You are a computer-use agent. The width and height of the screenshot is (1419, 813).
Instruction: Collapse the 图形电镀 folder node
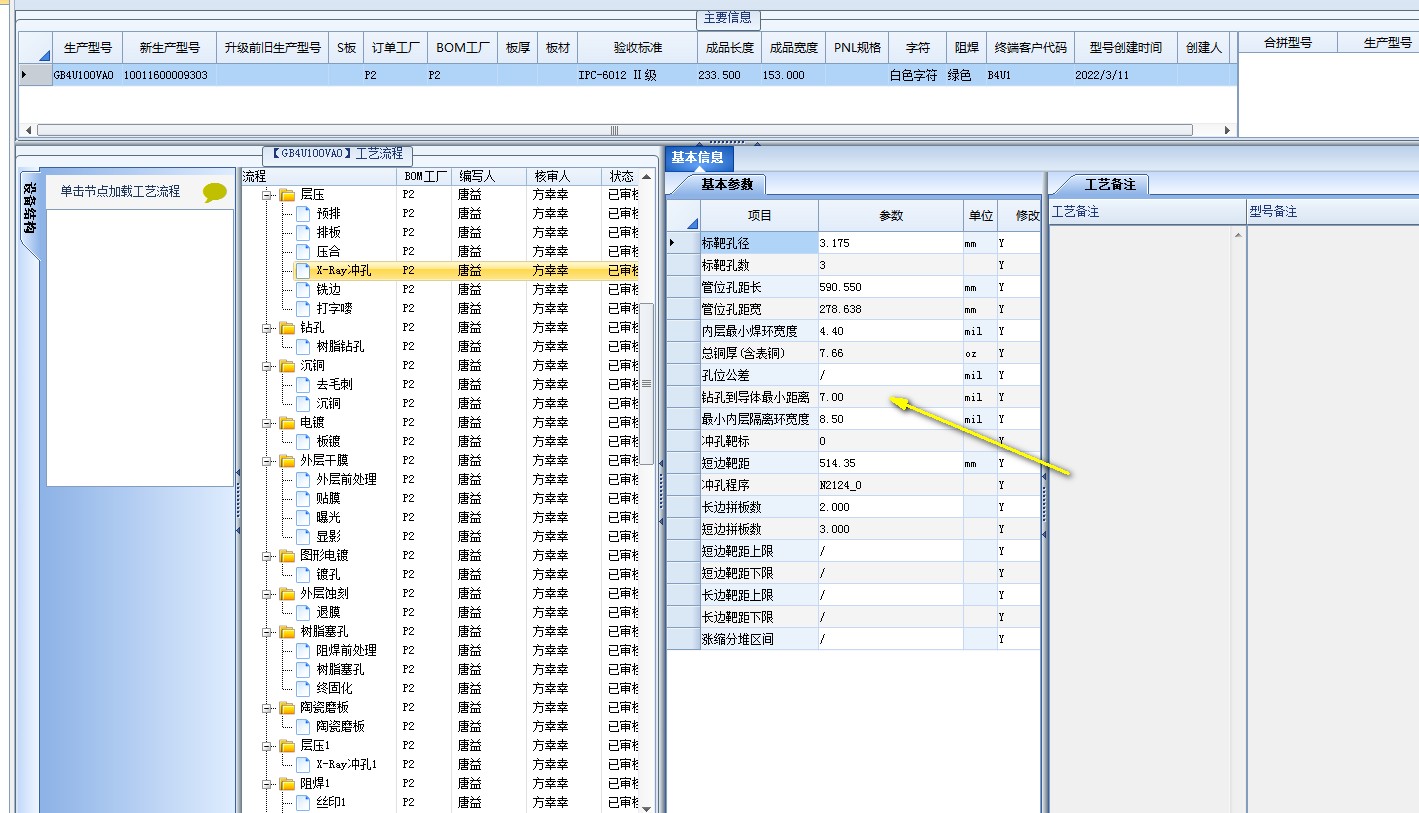click(x=268, y=556)
